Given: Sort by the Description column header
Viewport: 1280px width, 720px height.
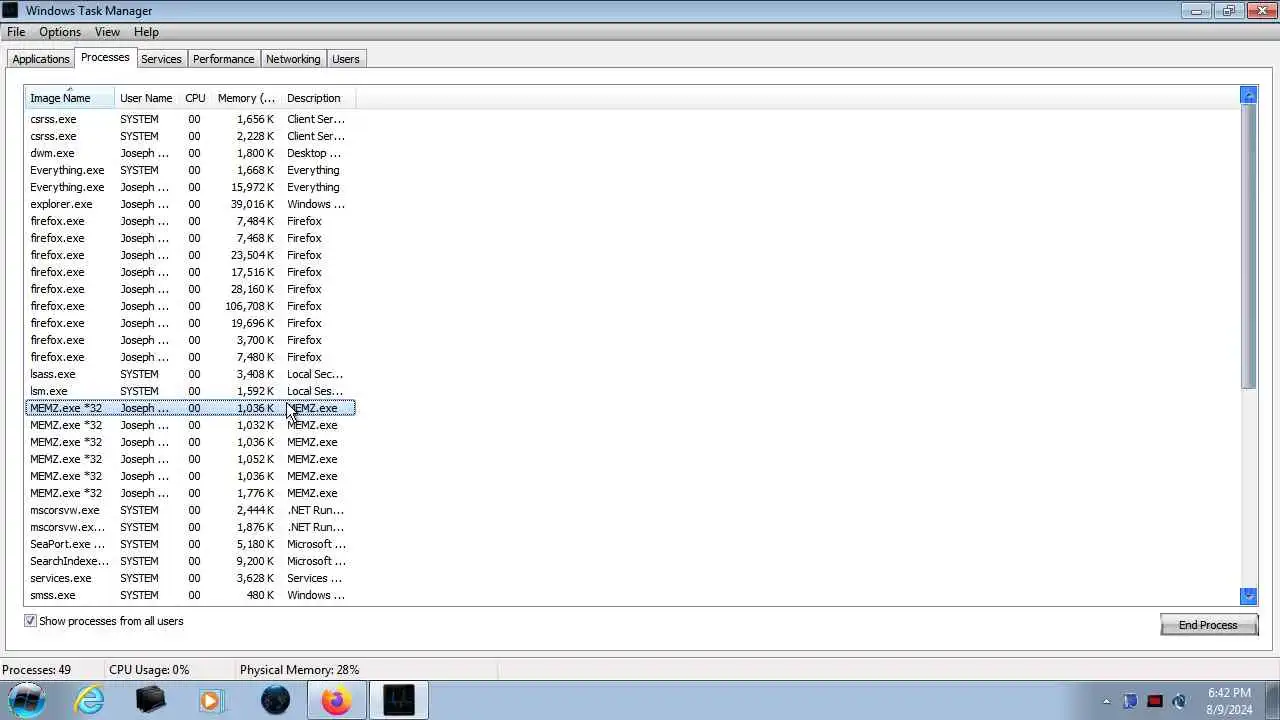Looking at the screenshot, I should (x=318, y=98).
